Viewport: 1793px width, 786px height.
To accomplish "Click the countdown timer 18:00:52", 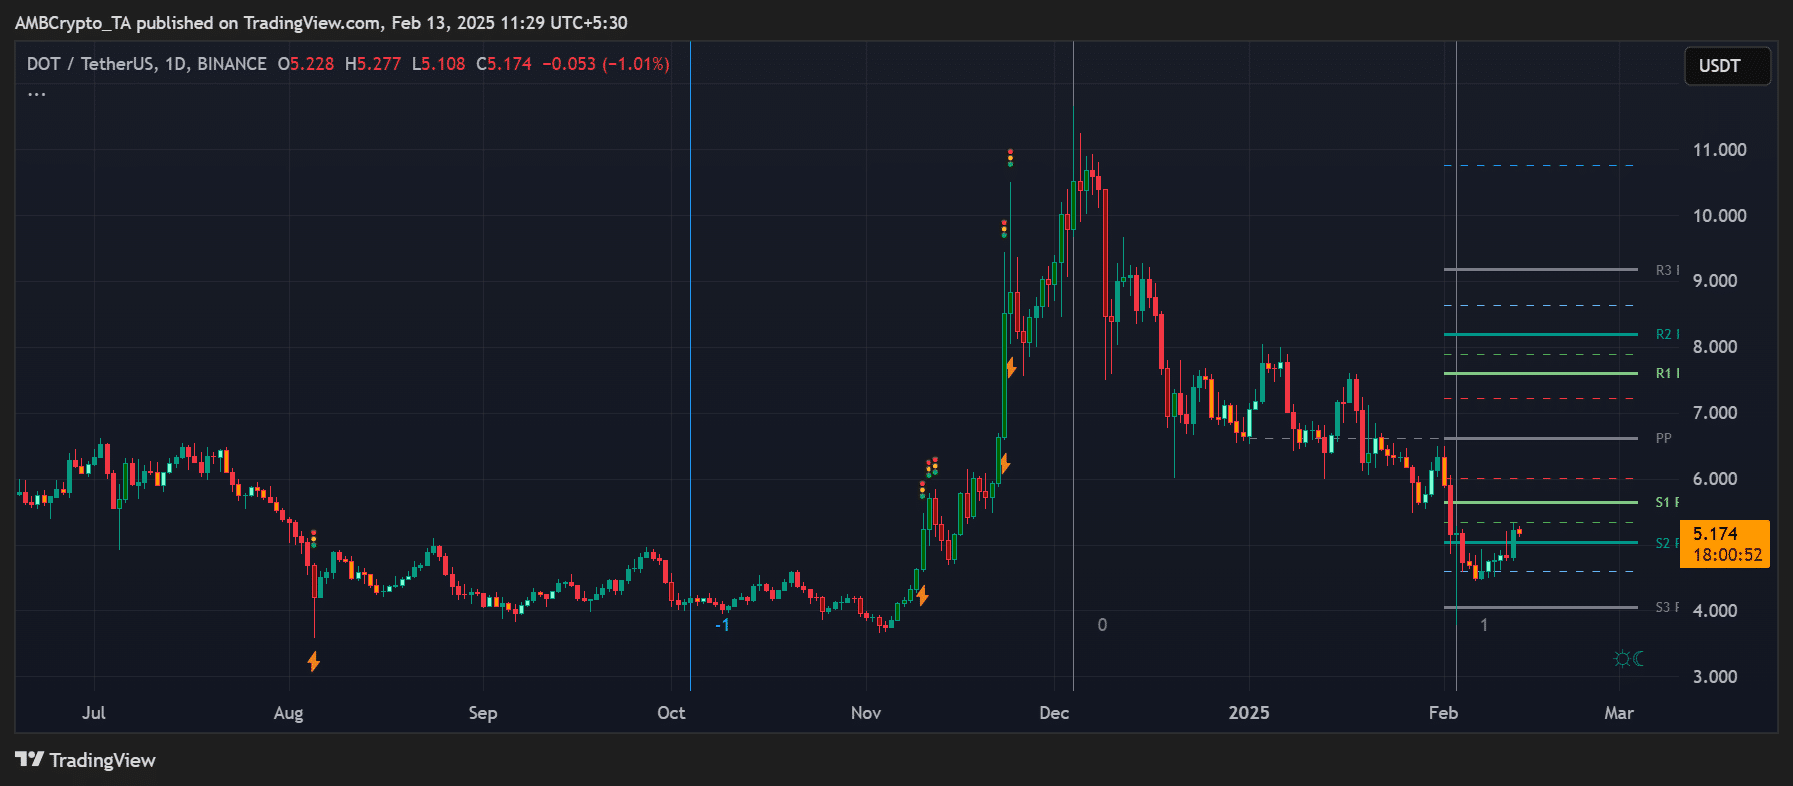I will (x=1727, y=555).
